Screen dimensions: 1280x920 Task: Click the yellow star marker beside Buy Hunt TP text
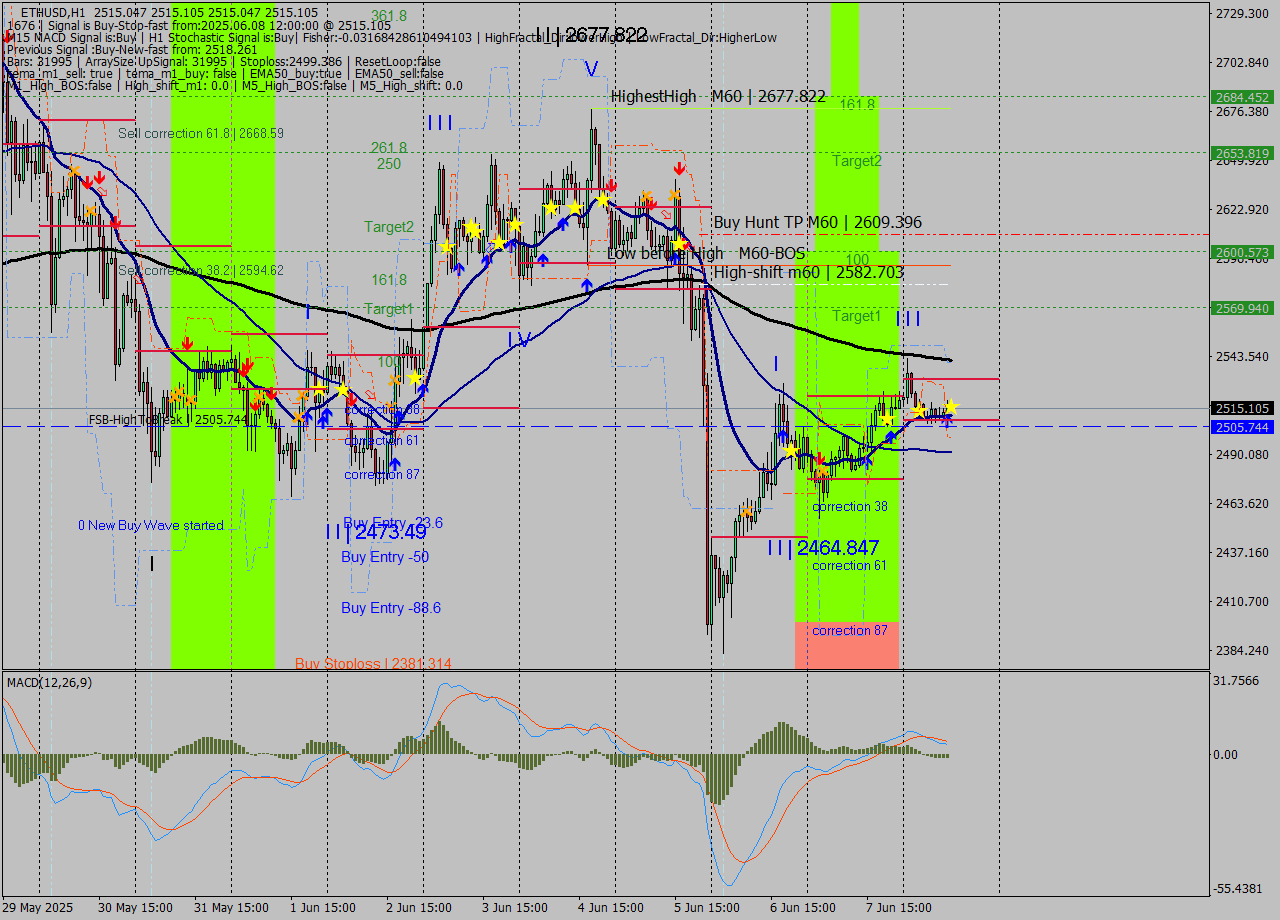[678, 243]
